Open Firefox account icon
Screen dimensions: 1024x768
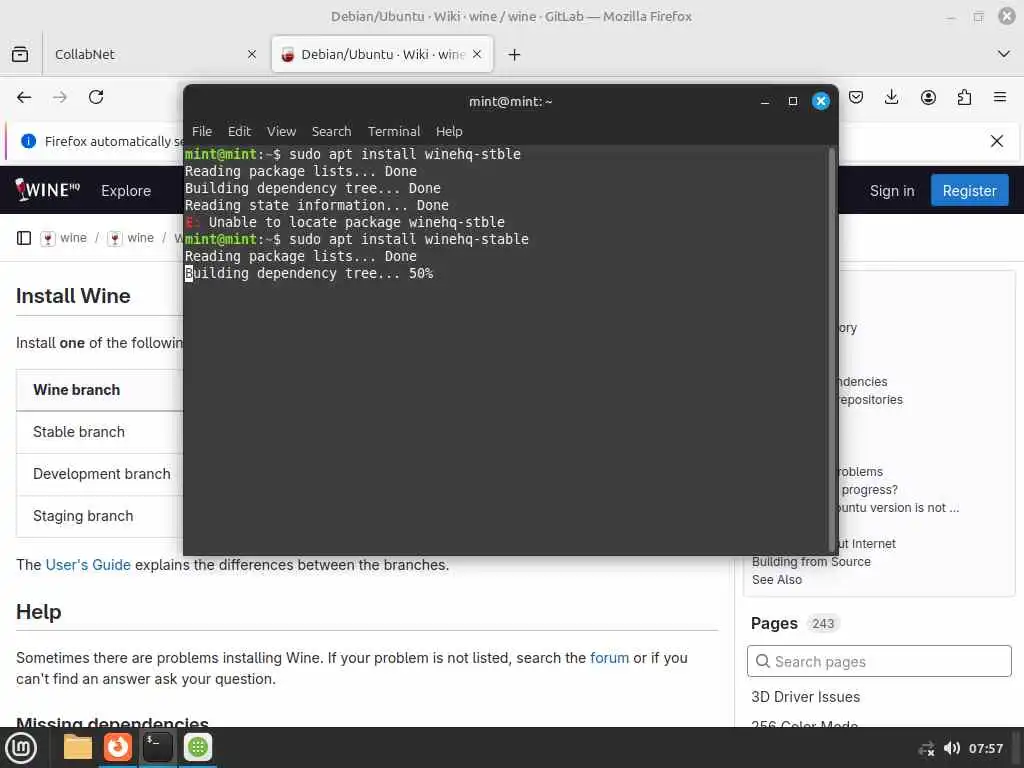928,97
